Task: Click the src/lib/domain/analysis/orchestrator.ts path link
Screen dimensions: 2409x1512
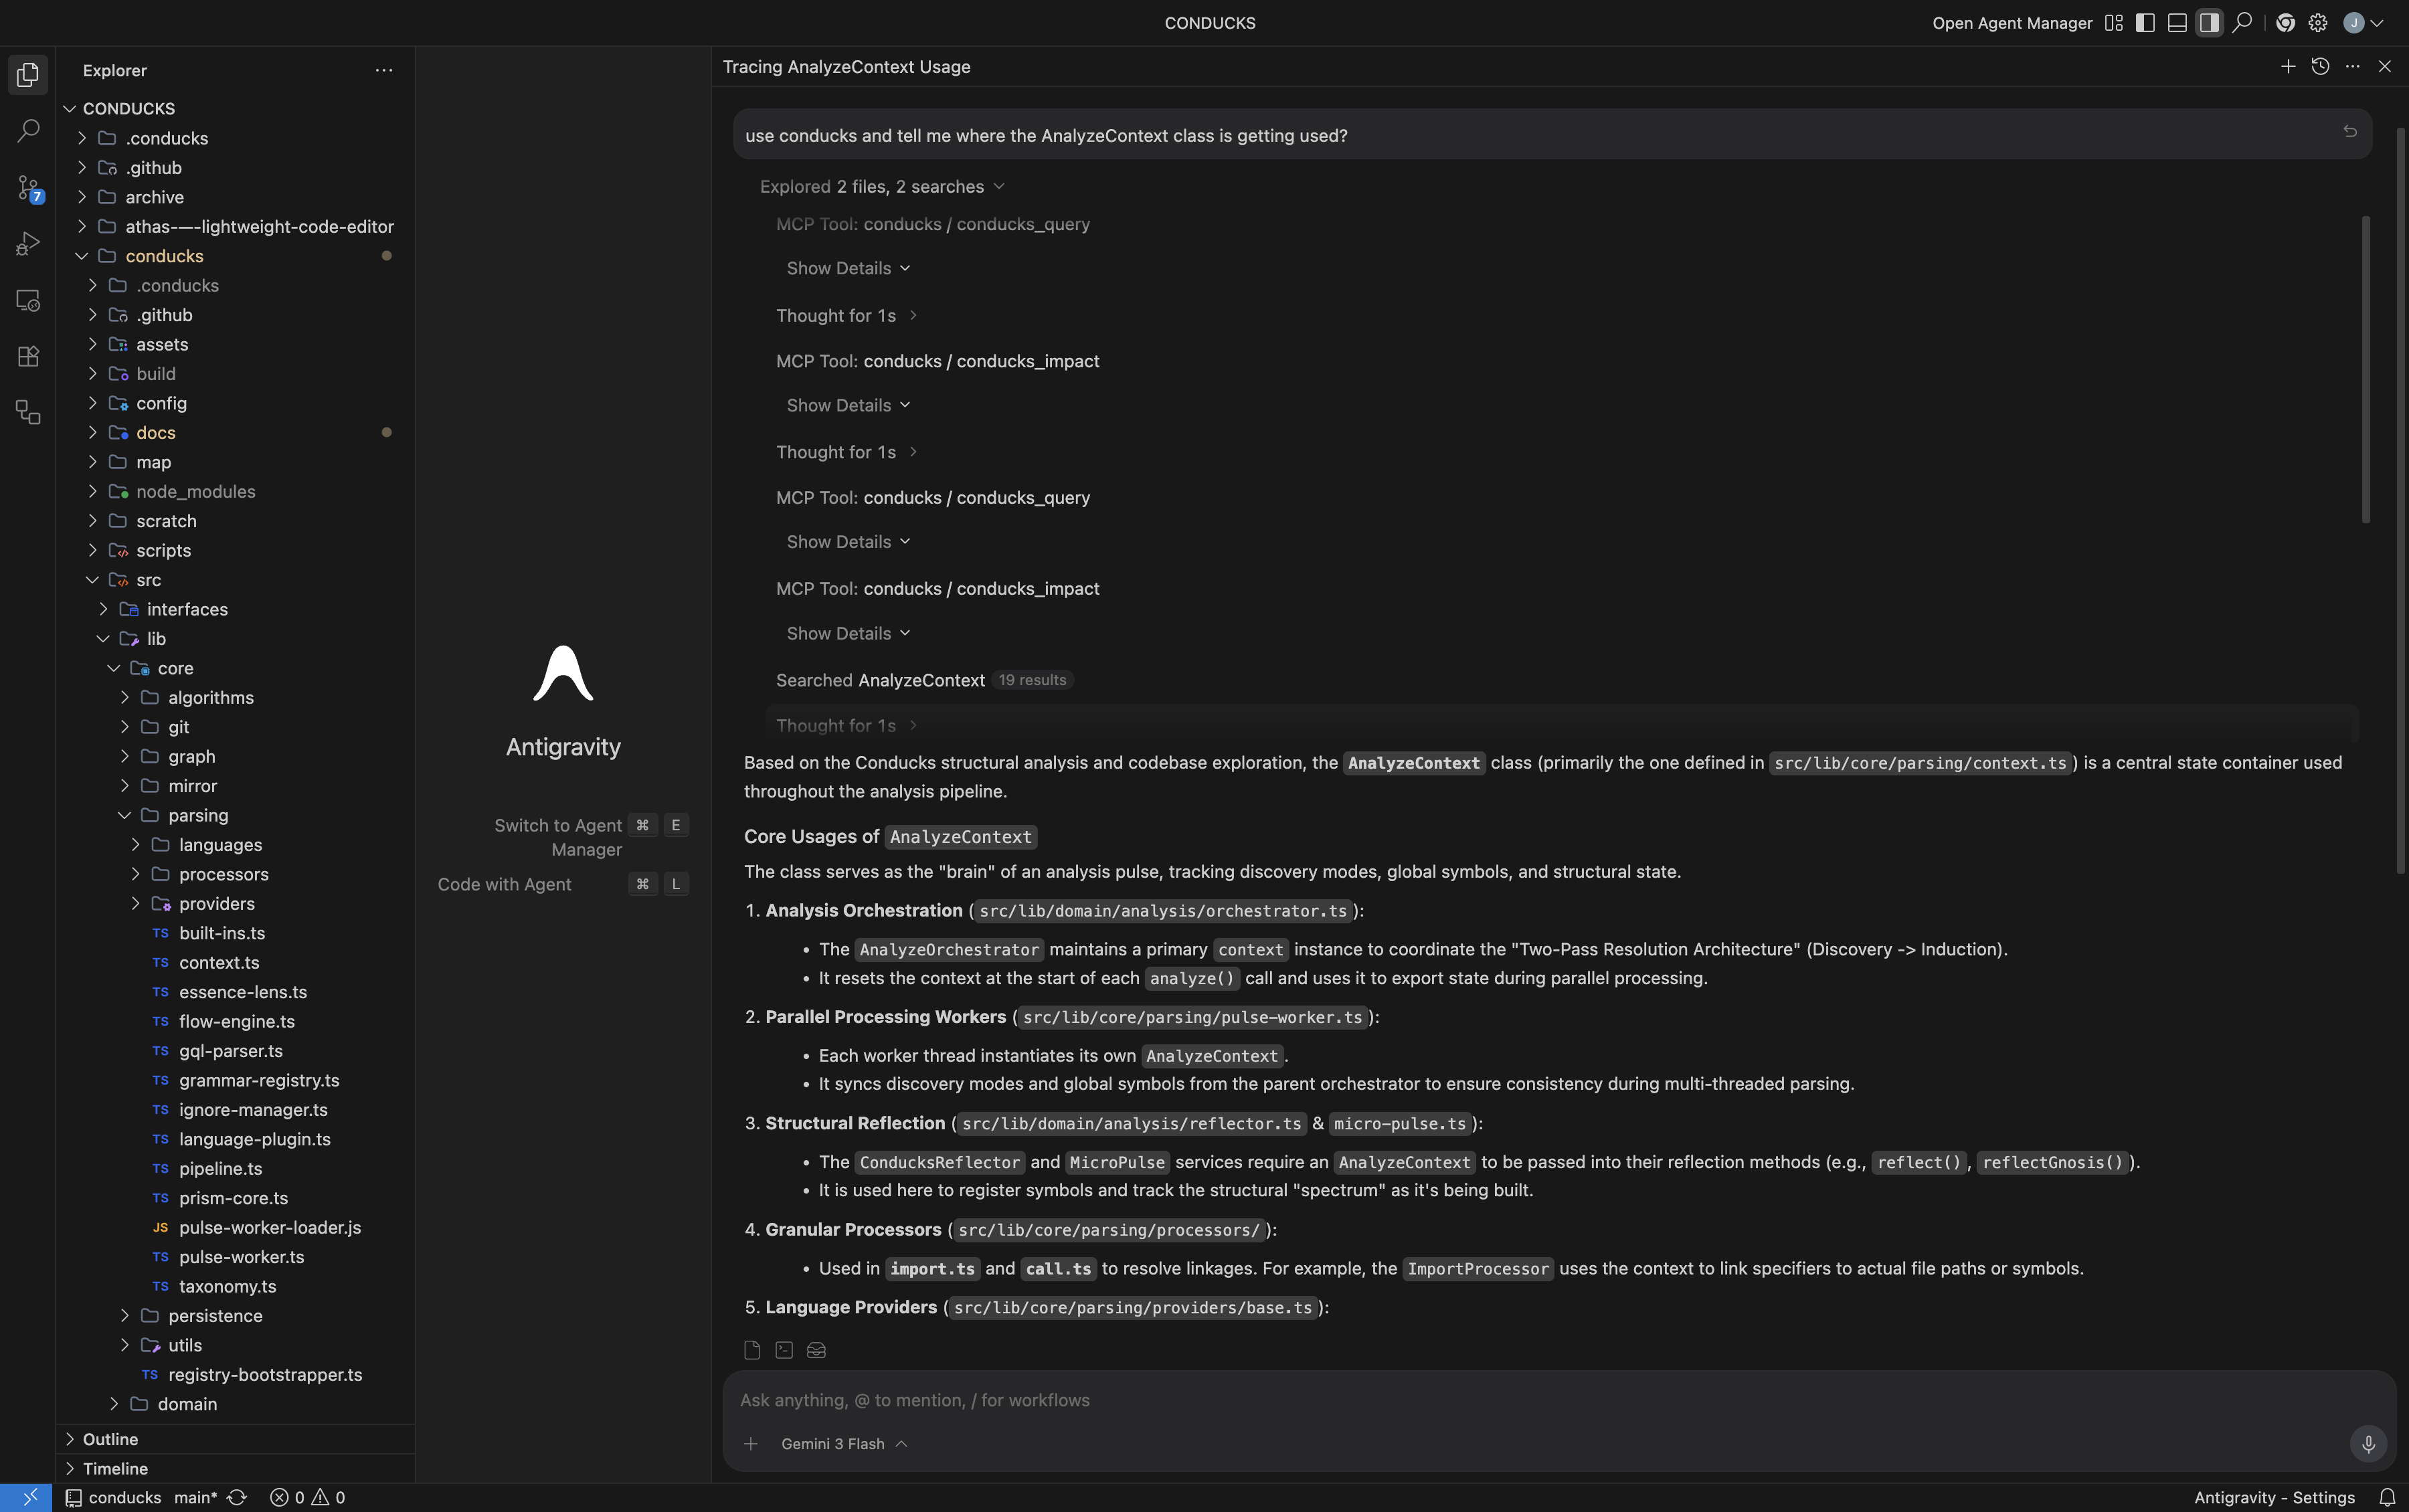Action: click(x=1163, y=911)
